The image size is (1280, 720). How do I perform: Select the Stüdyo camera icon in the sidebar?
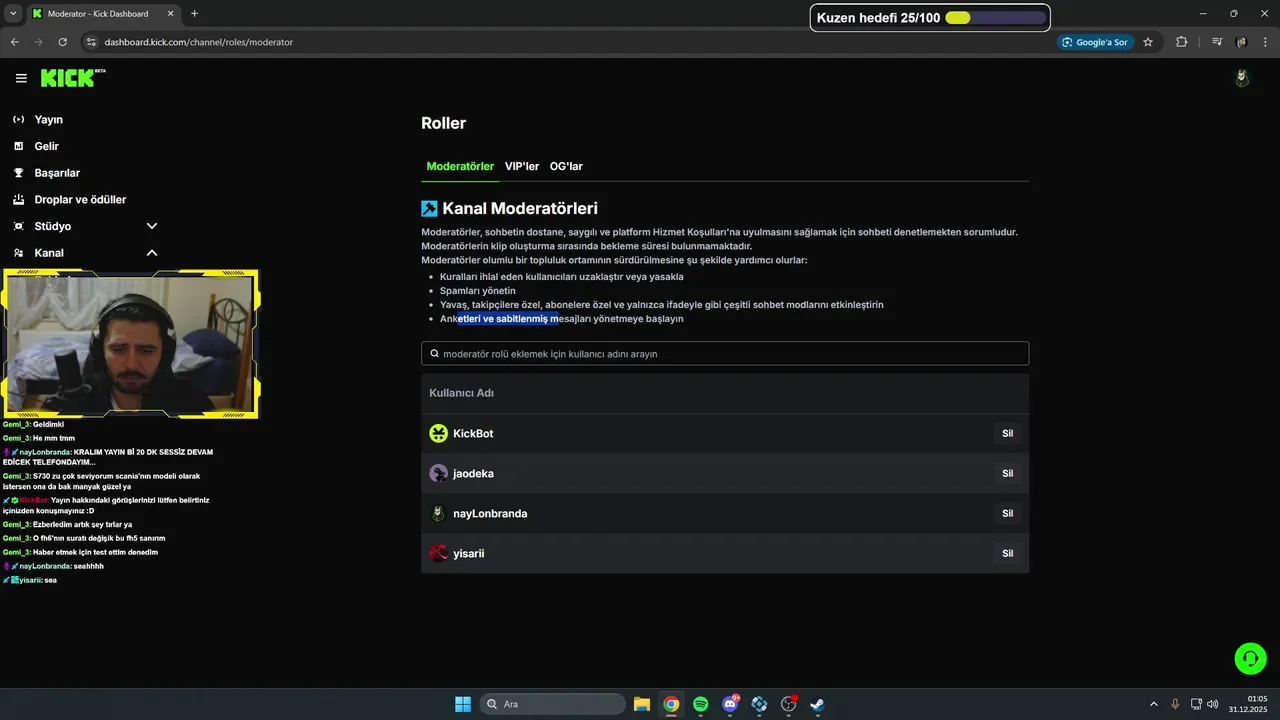18,226
